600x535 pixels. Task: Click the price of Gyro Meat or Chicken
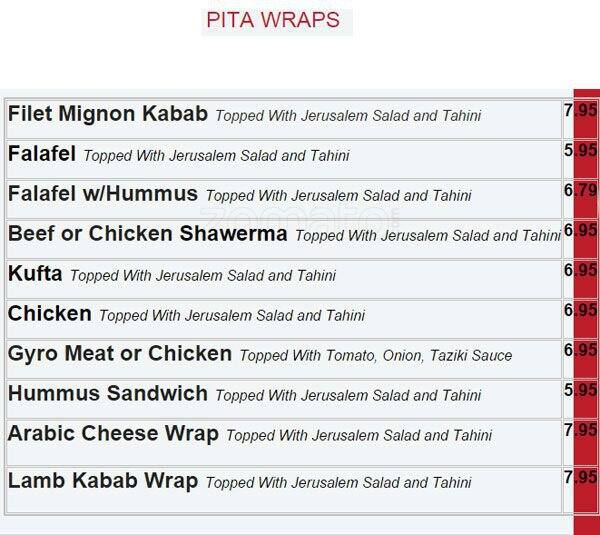(x=580, y=351)
